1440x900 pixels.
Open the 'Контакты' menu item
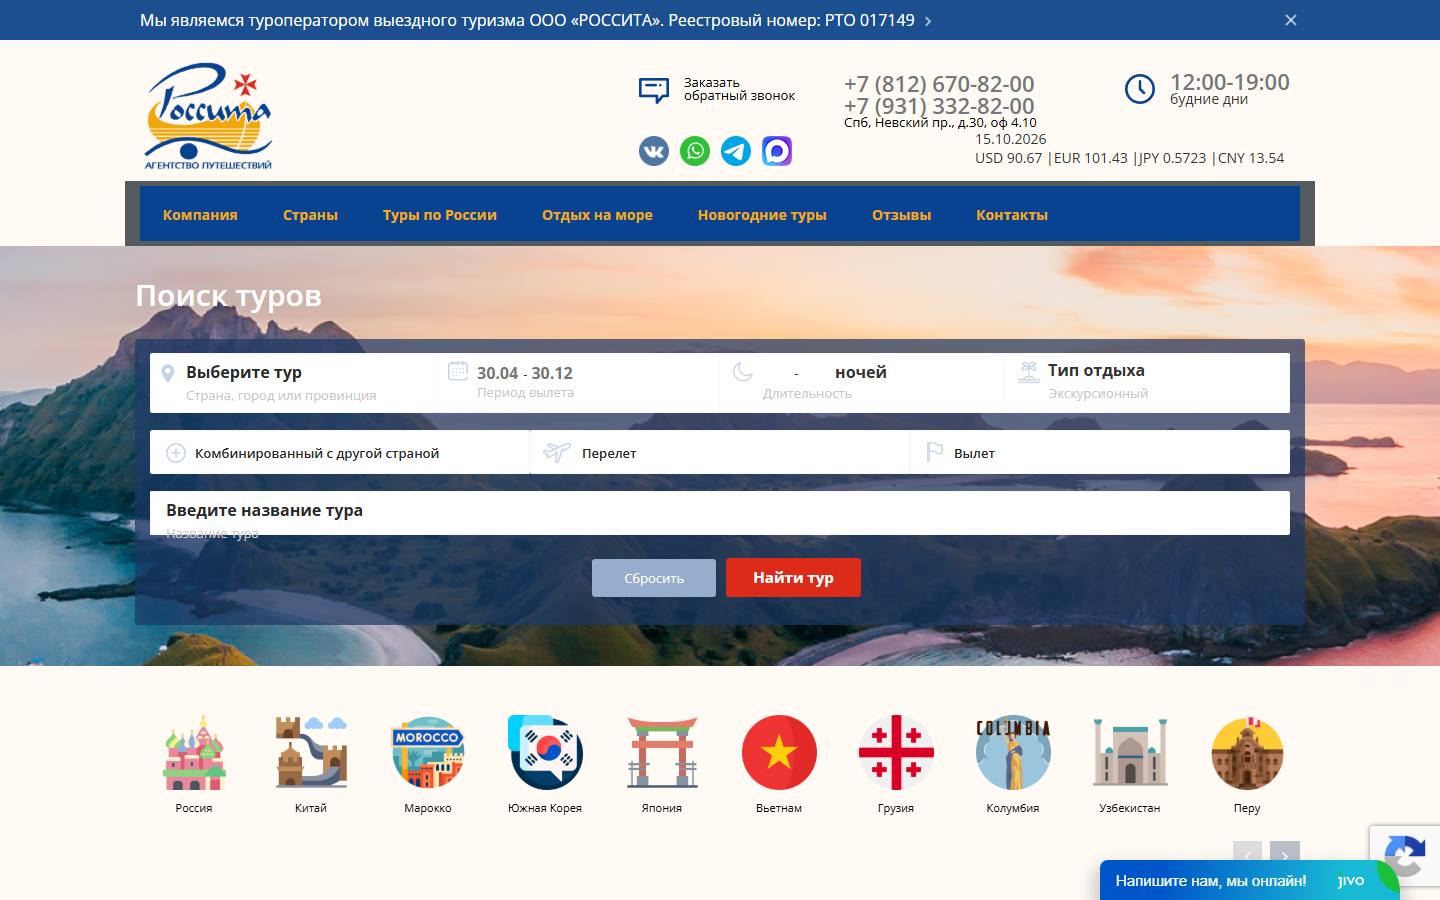click(x=1012, y=215)
